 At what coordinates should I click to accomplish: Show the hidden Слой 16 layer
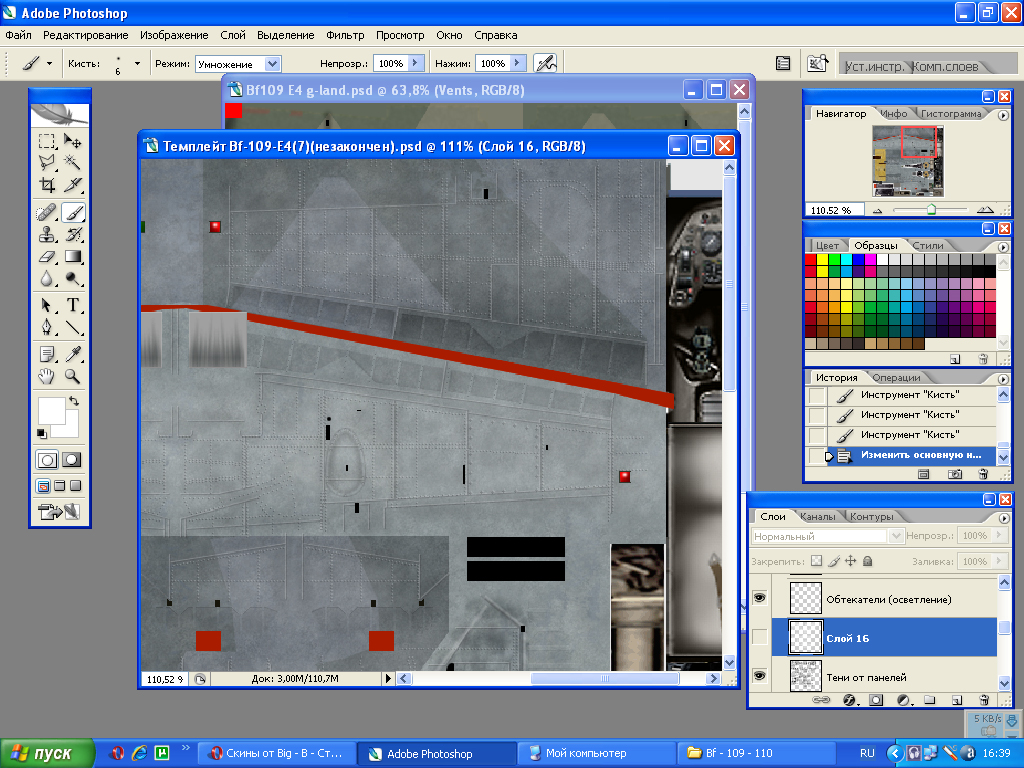tap(760, 637)
